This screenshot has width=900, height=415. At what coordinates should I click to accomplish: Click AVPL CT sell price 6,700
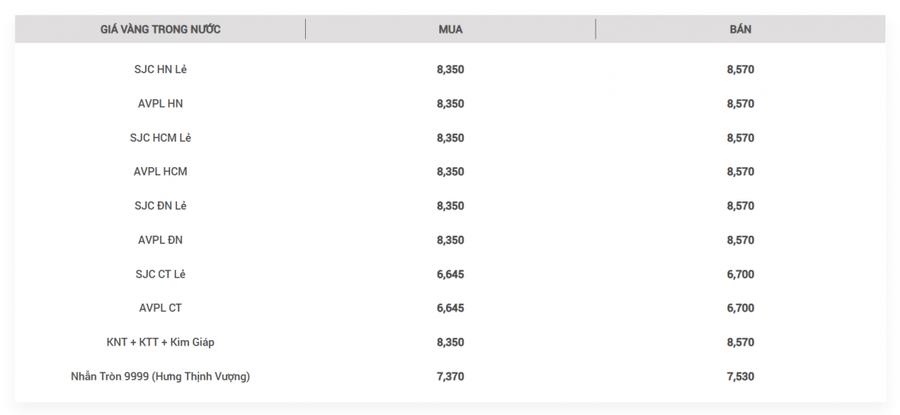click(x=740, y=308)
